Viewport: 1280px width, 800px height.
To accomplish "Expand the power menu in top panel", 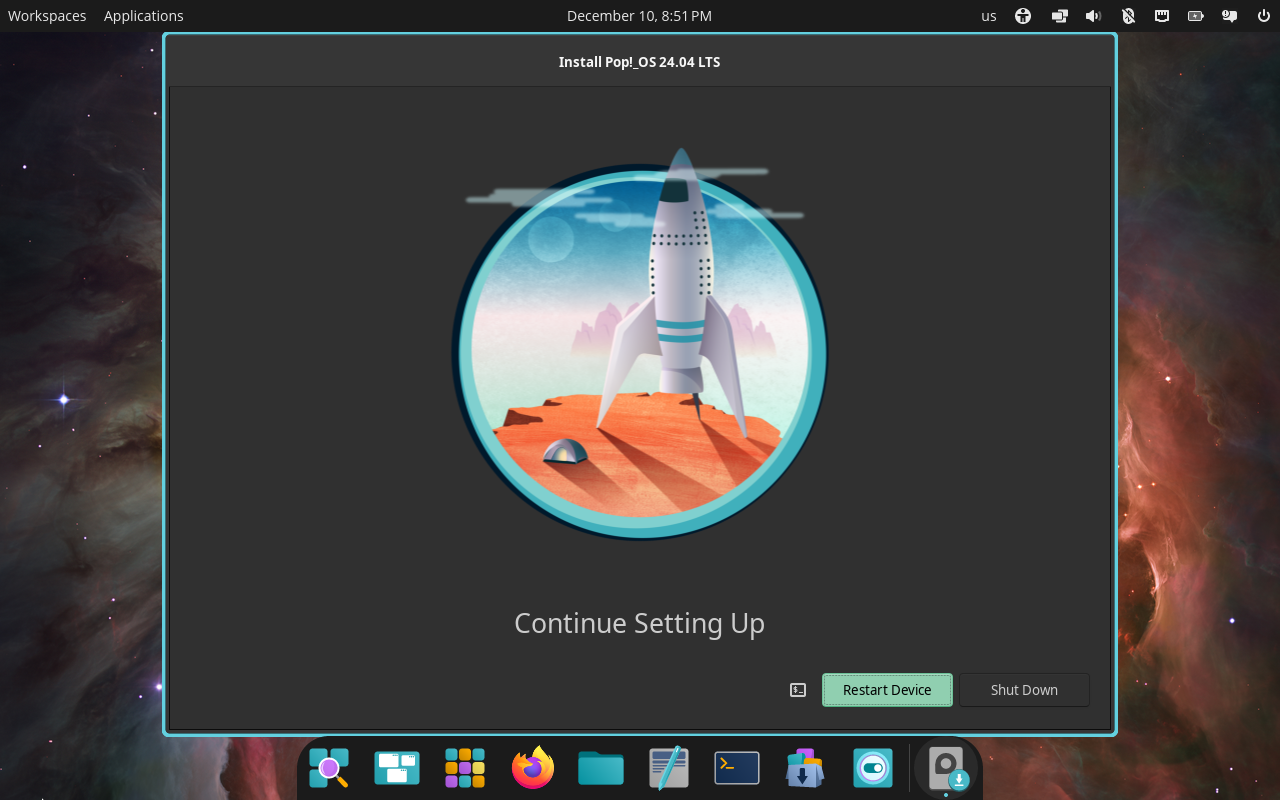I will point(1263,16).
